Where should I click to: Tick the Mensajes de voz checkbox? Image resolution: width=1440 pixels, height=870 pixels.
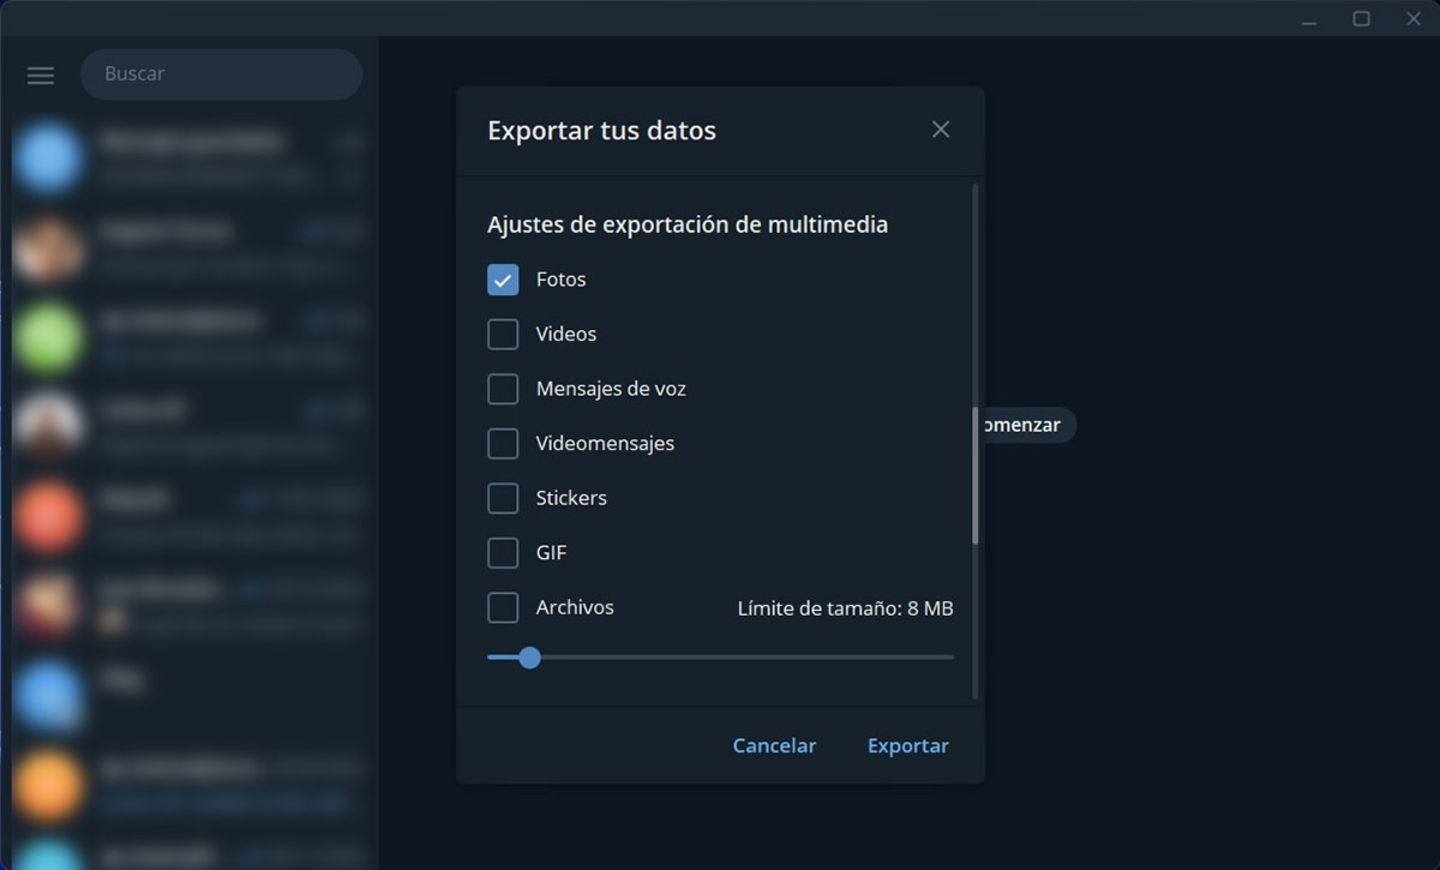pyautogui.click(x=503, y=389)
